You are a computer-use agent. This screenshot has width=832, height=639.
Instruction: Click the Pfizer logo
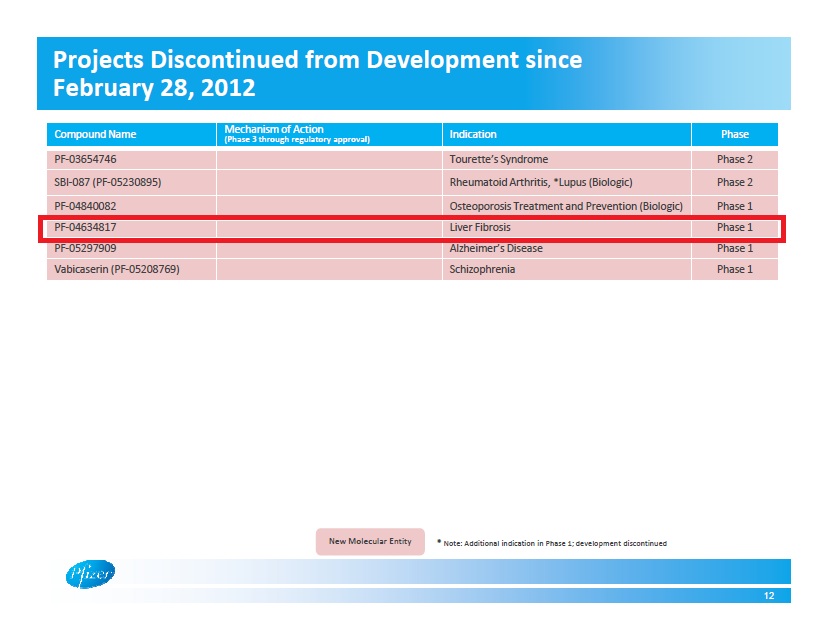tap(90, 574)
